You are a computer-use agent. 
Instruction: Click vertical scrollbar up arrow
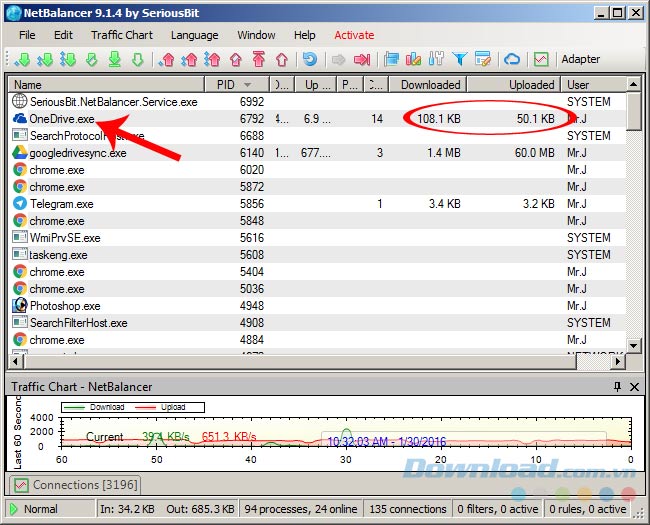(633, 85)
